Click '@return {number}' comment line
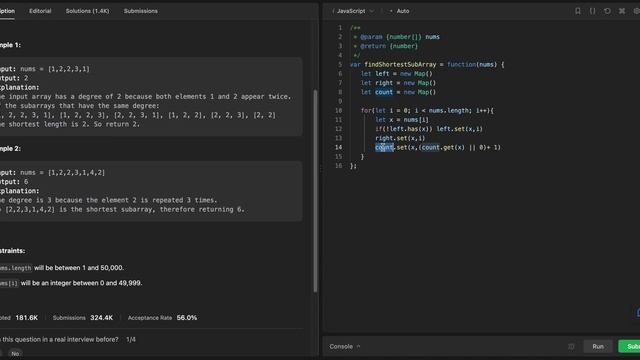Screen dimensions: 640x360 [386, 46]
